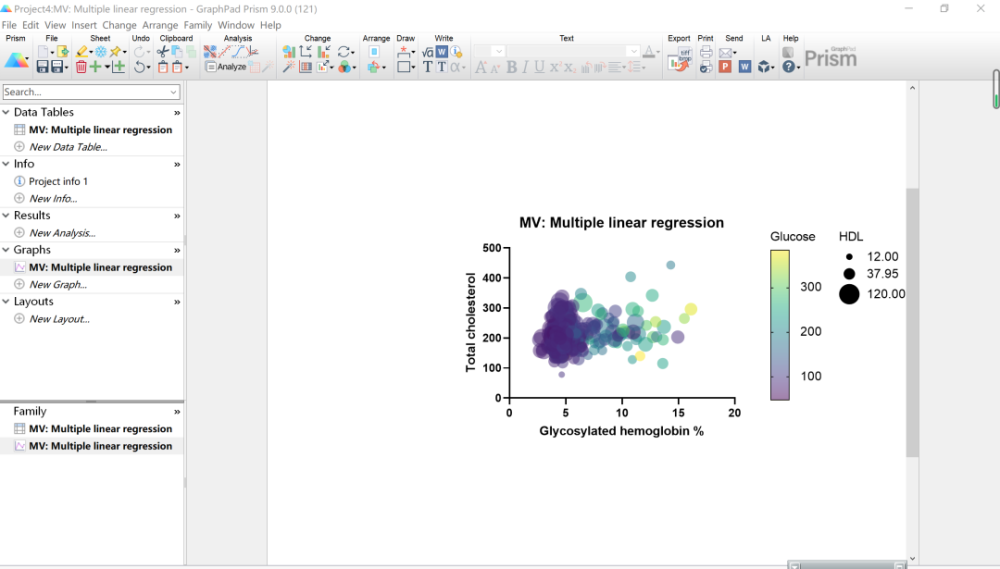This screenshot has width=1000, height=569.
Task: Open the Insert menu
Action: [84, 25]
